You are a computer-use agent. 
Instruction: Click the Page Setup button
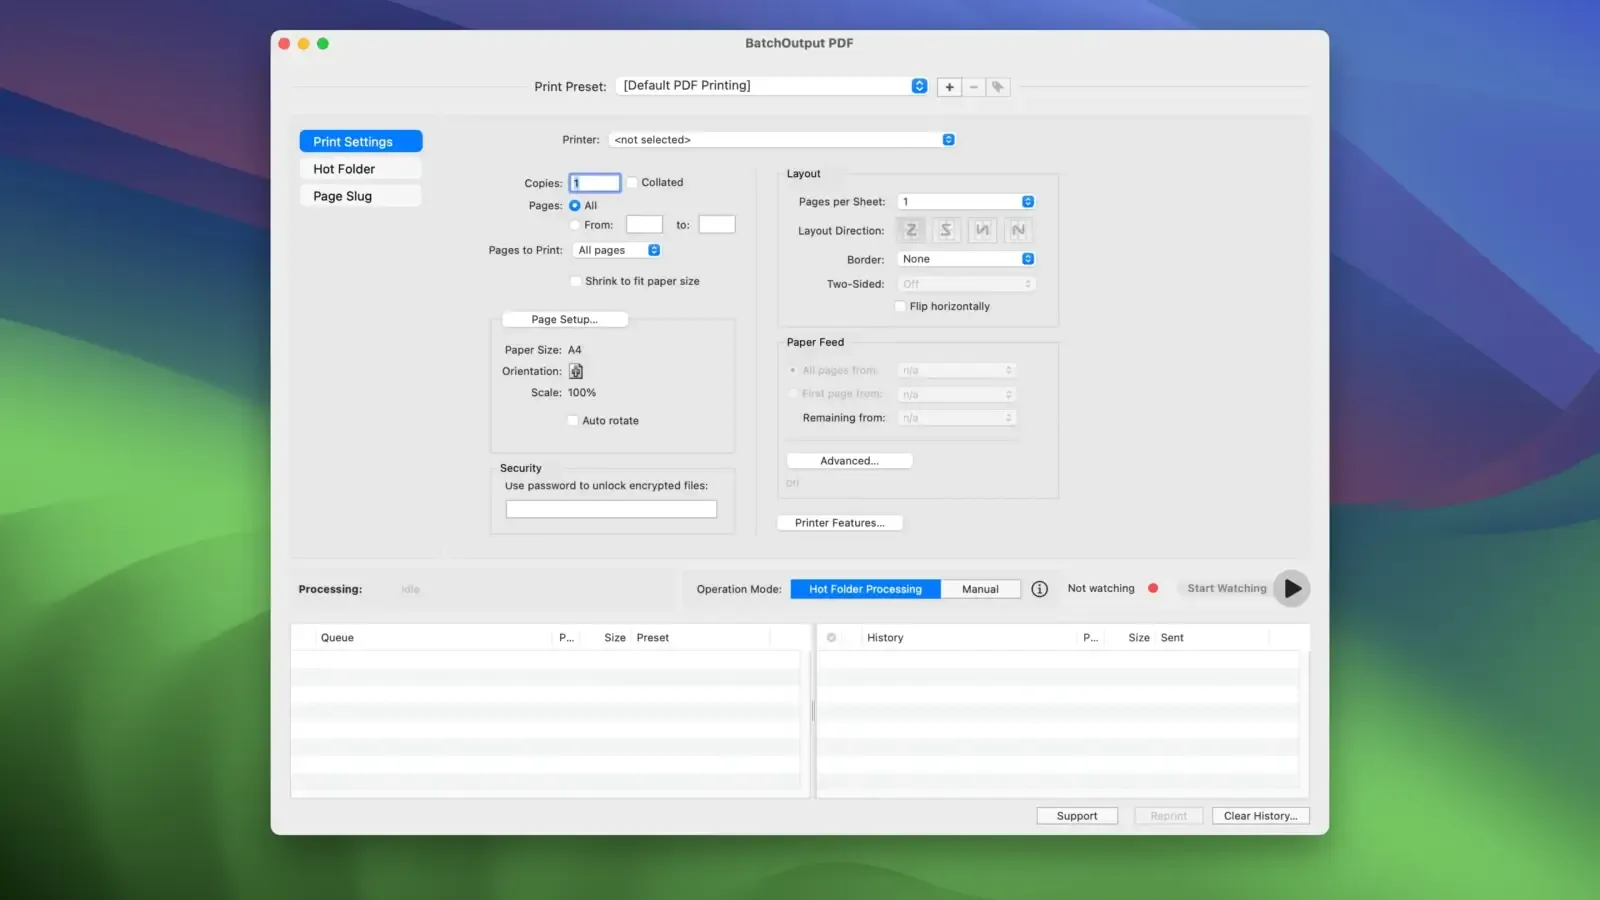coord(564,319)
